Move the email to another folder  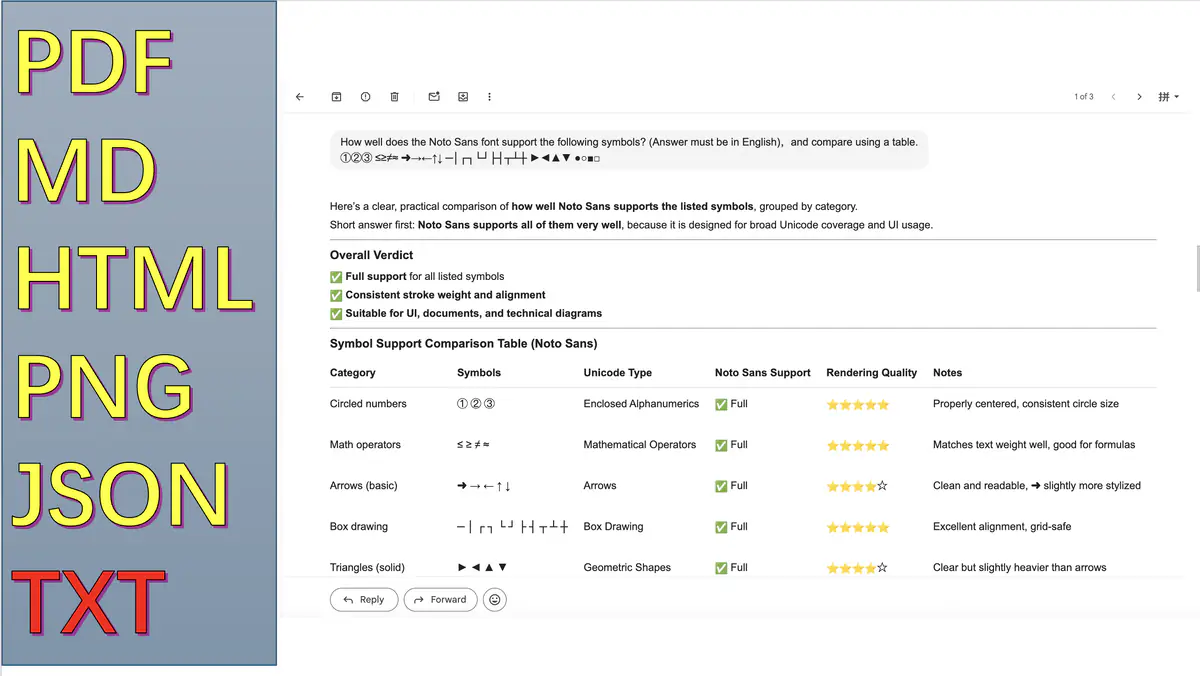pos(462,96)
